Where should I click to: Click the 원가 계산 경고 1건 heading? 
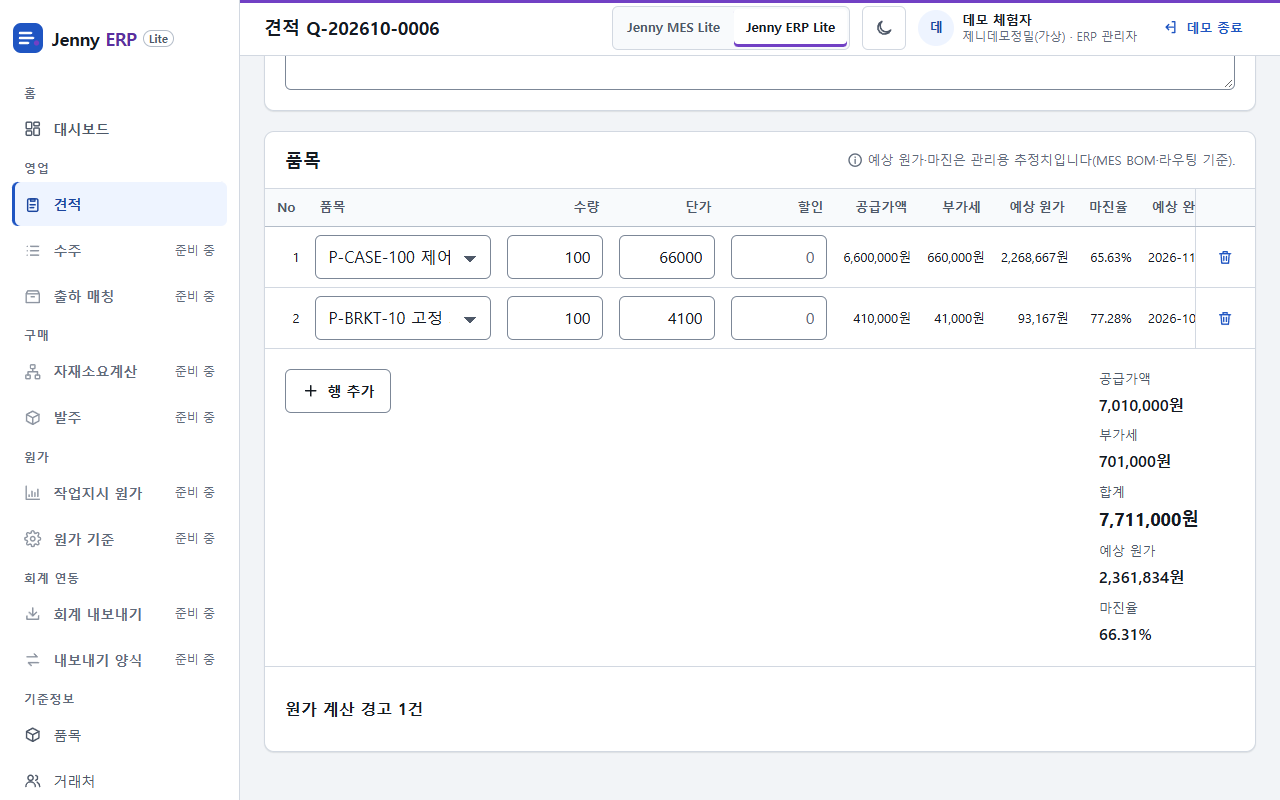(x=354, y=709)
